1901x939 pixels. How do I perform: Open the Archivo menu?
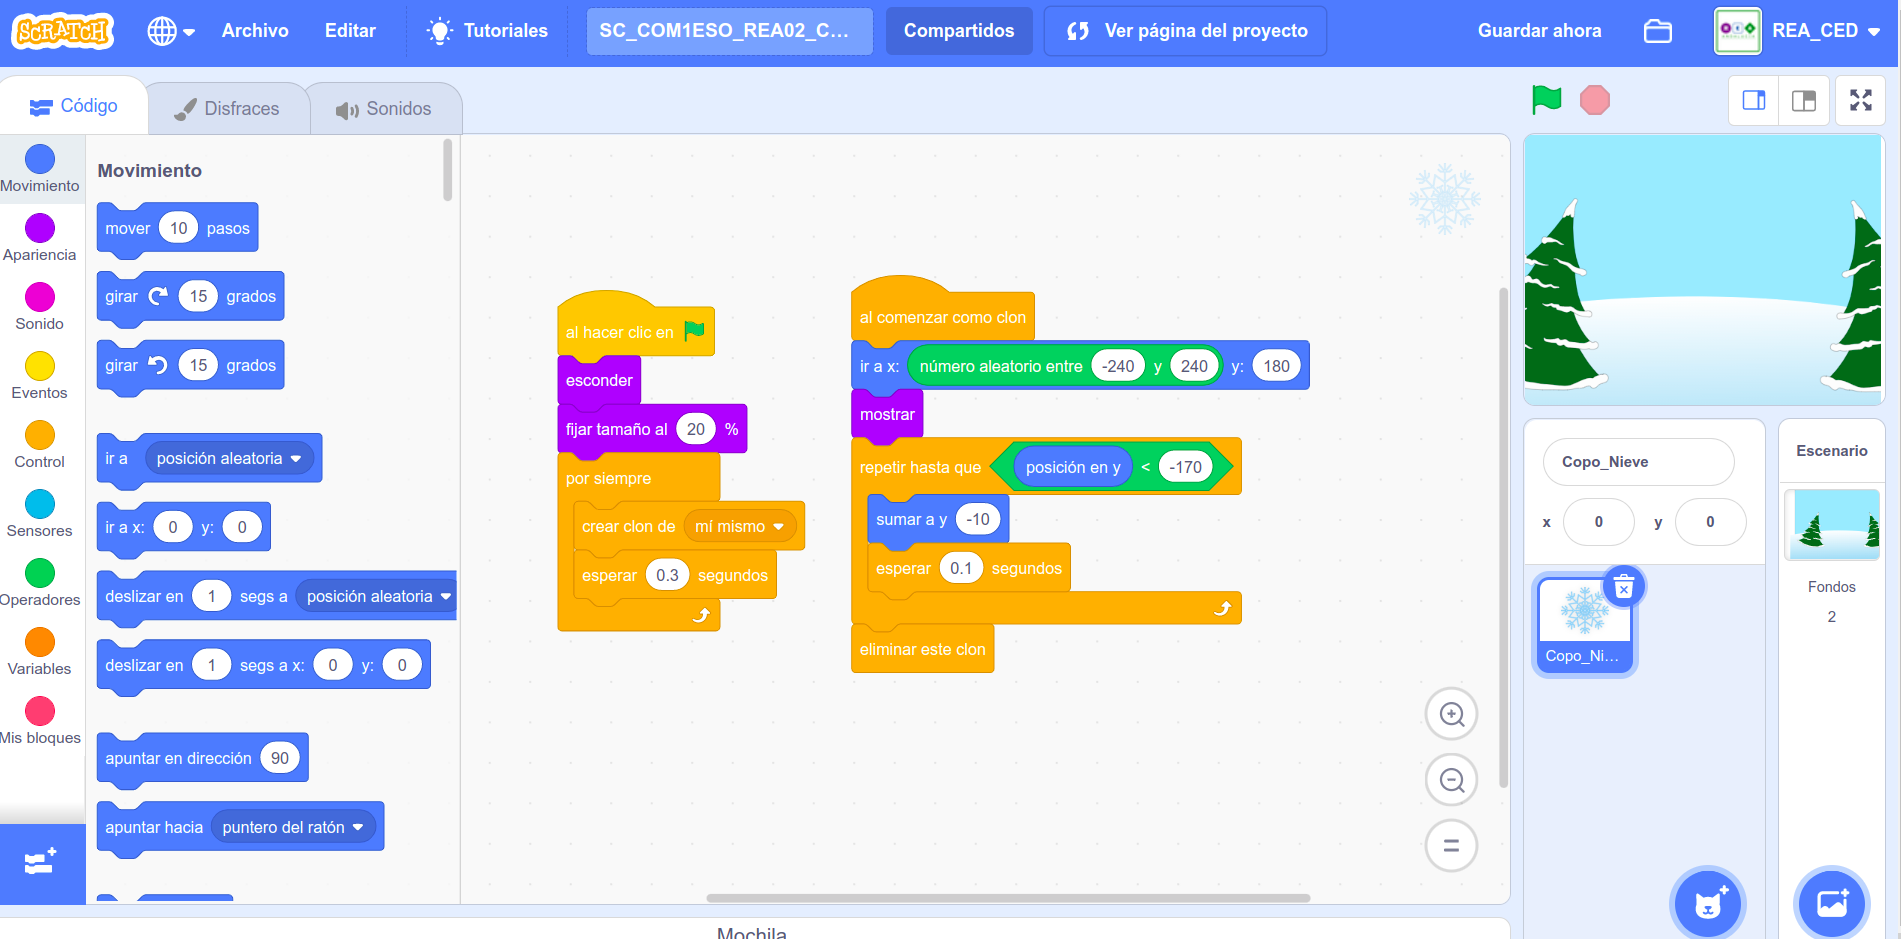tap(255, 31)
